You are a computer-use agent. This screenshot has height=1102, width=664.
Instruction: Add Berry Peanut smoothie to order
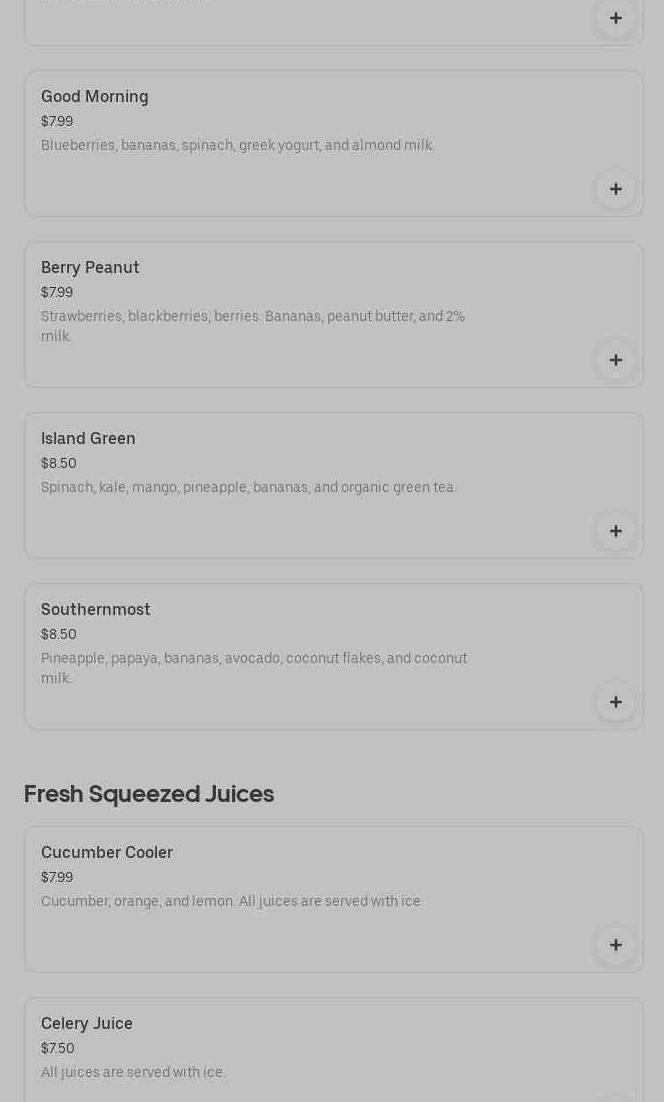tap(615, 360)
